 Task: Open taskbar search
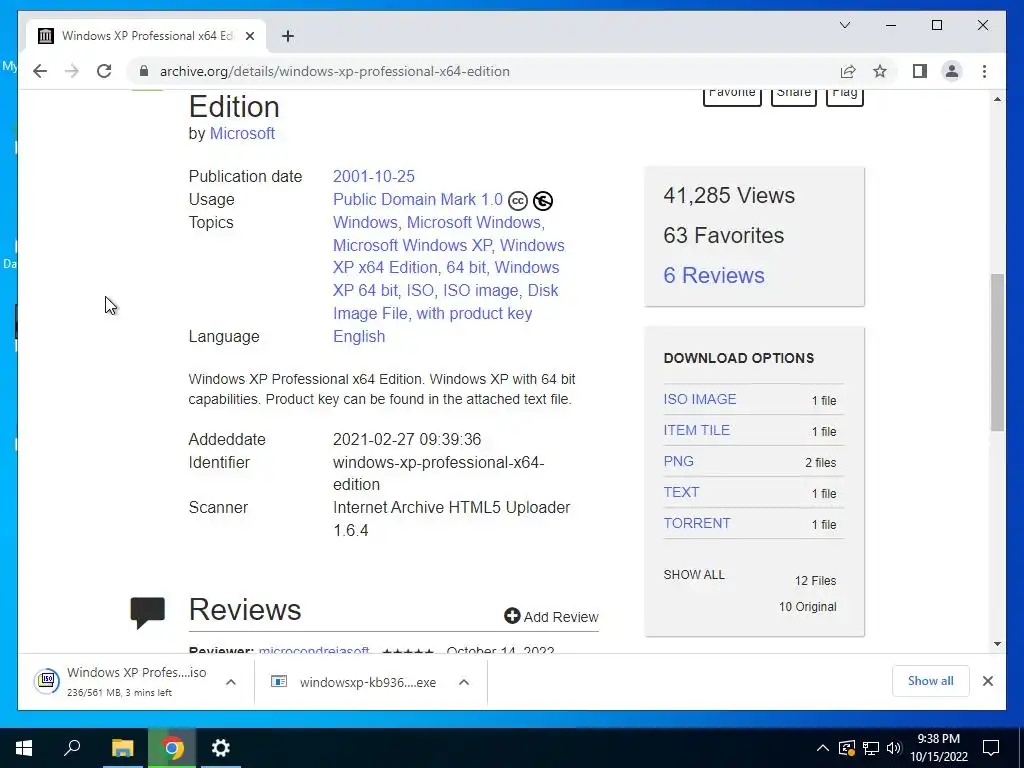(x=72, y=748)
